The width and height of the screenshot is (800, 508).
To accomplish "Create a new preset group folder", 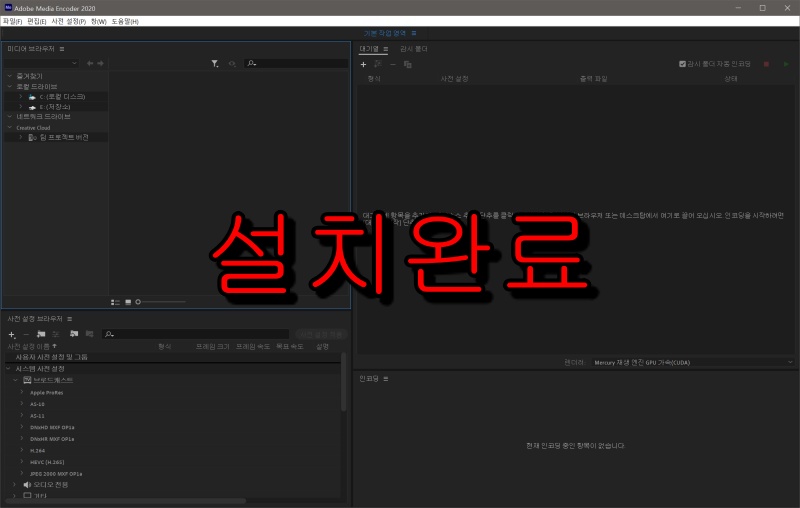I will coord(41,334).
